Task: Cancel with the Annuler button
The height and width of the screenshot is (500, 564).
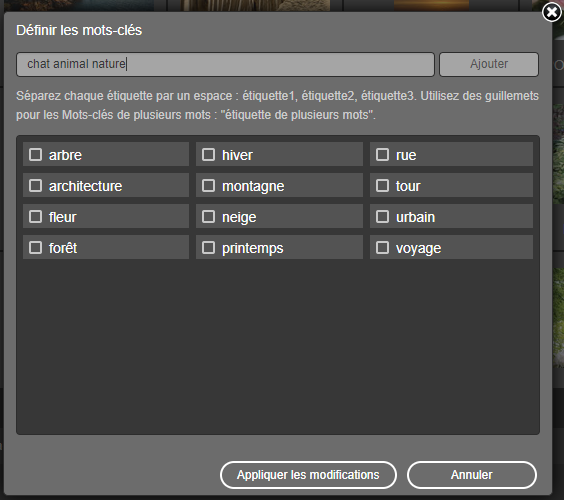Action: click(x=472, y=475)
